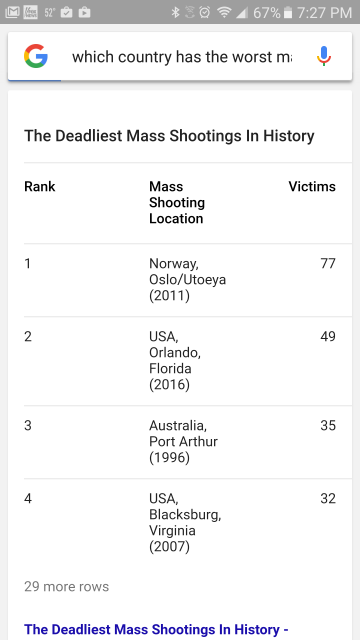
Task: Tap the Rank column header
Action: click(40, 187)
